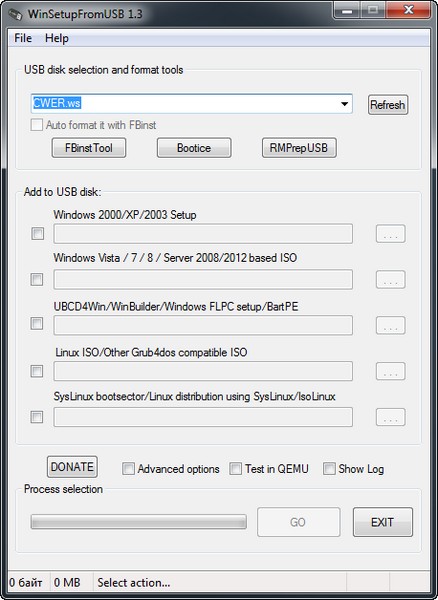438x600 pixels.
Task: Click the DONATE button
Action: tap(72, 467)
